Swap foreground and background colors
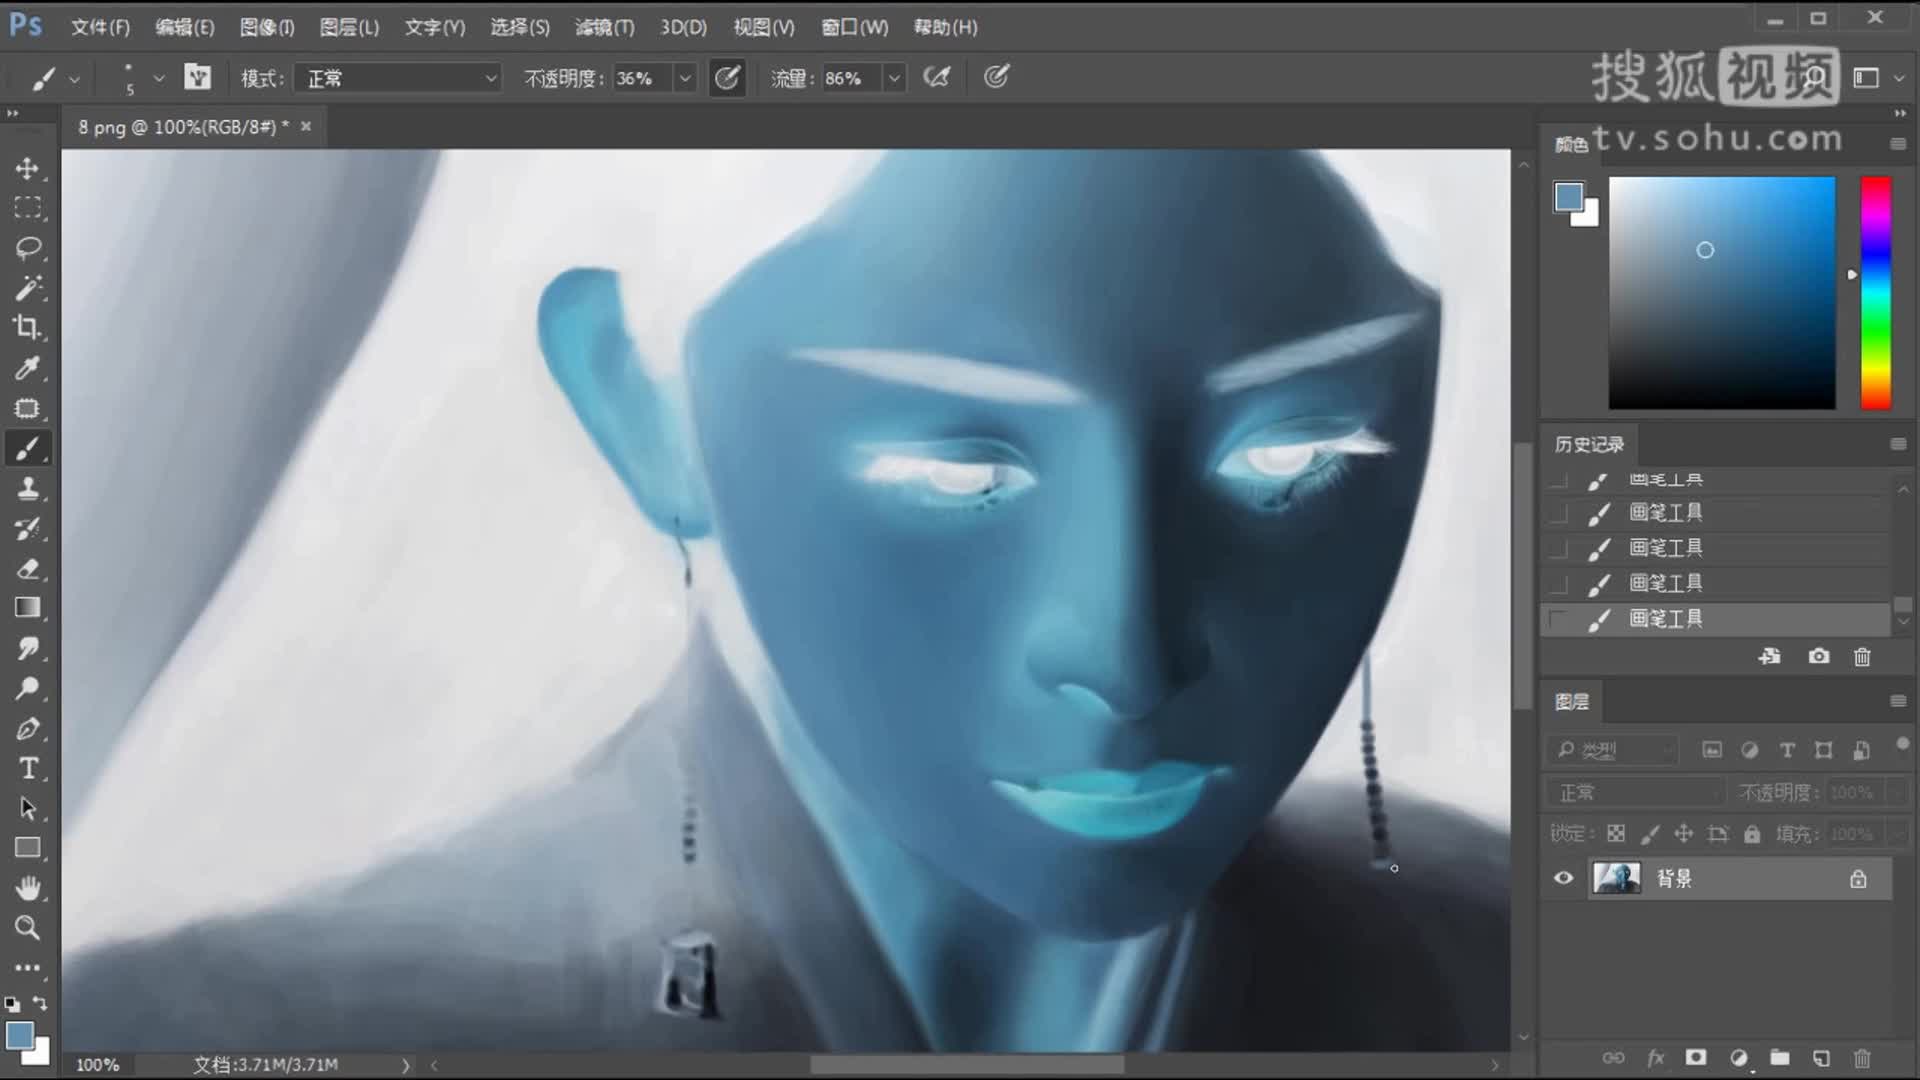 (40, 1003)
